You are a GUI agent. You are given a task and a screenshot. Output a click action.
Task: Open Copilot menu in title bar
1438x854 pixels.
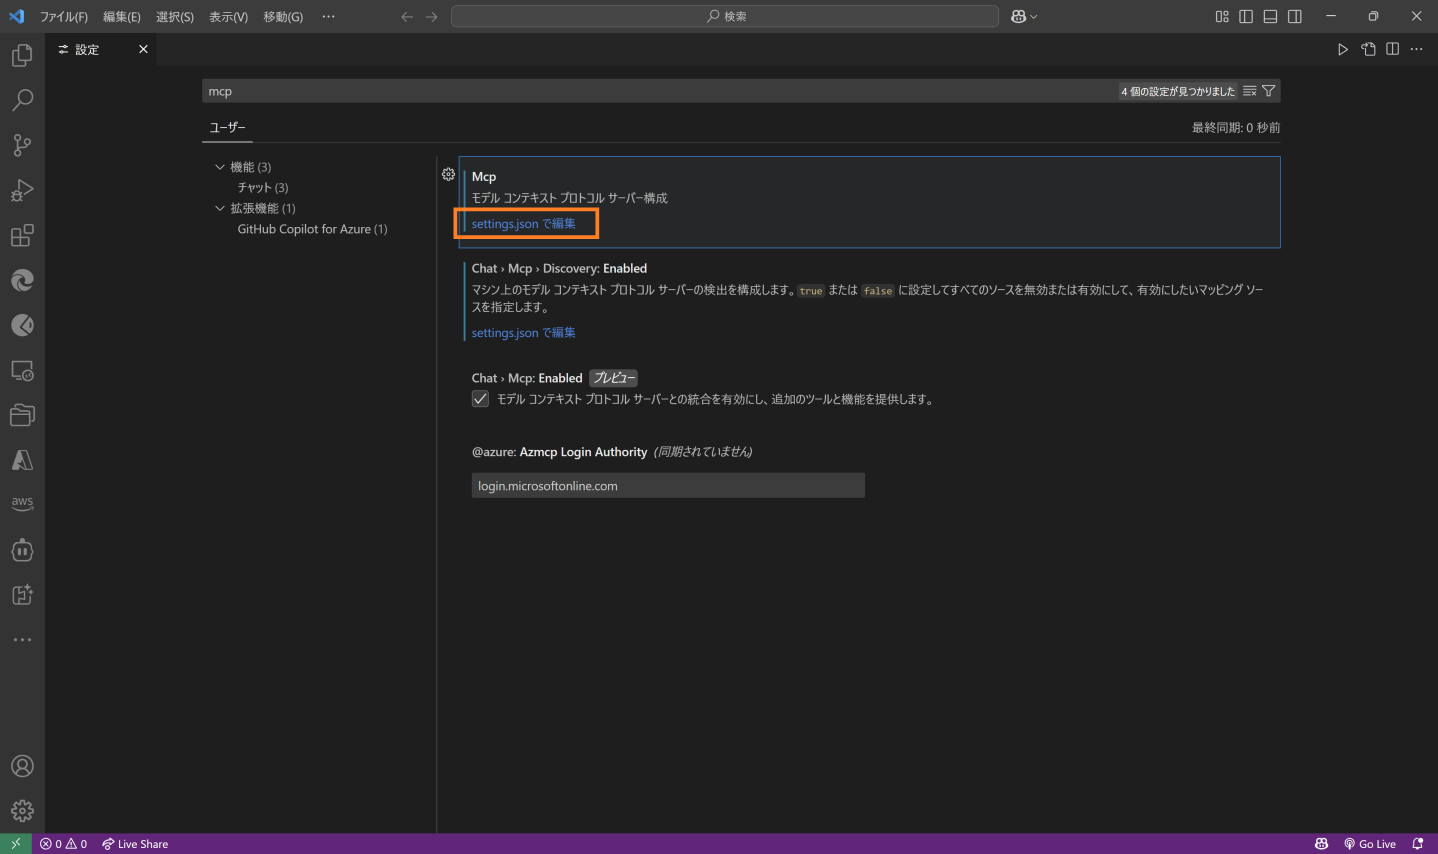1024,16
